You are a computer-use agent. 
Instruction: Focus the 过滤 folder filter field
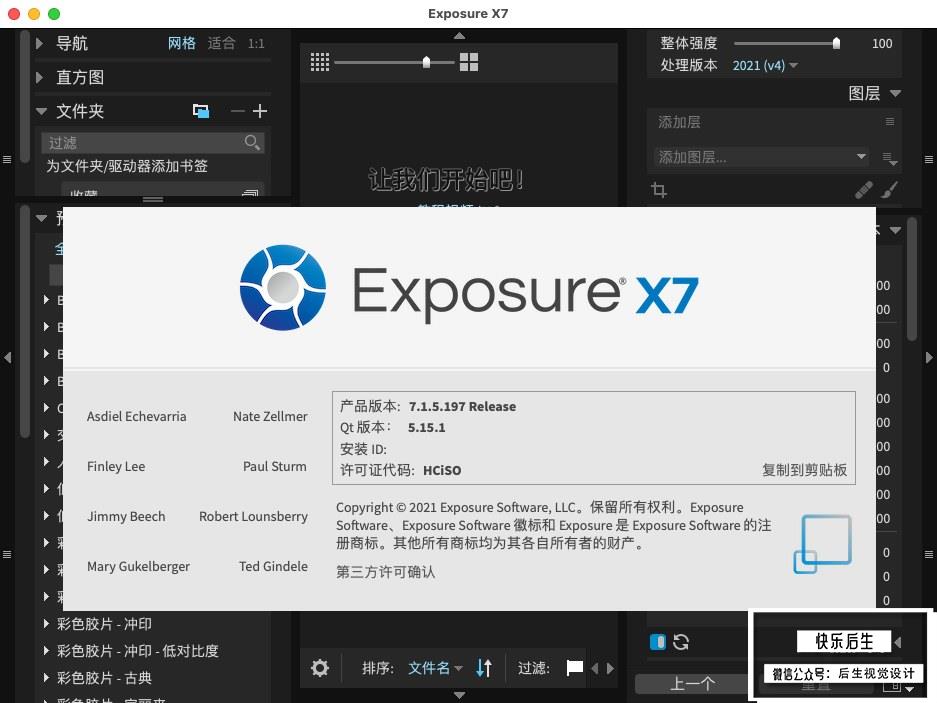pyautogui.click(x=152, y=142)
